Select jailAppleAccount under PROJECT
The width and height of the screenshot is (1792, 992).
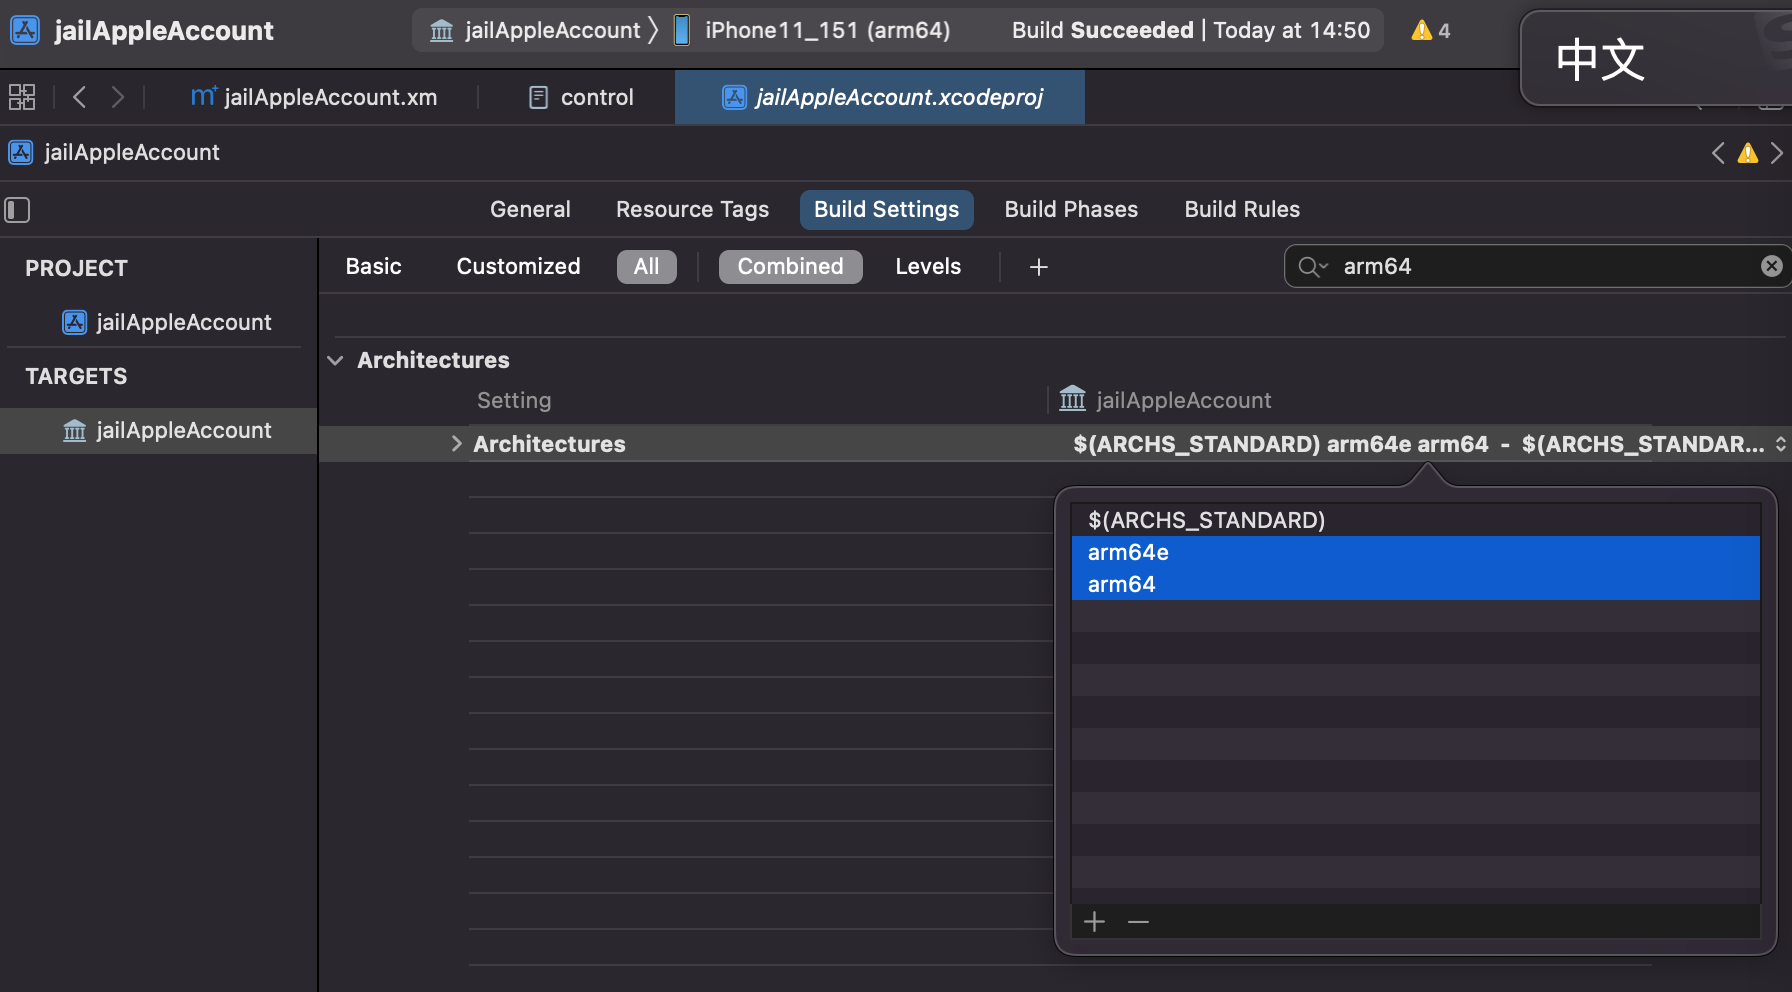coord(167,322)
